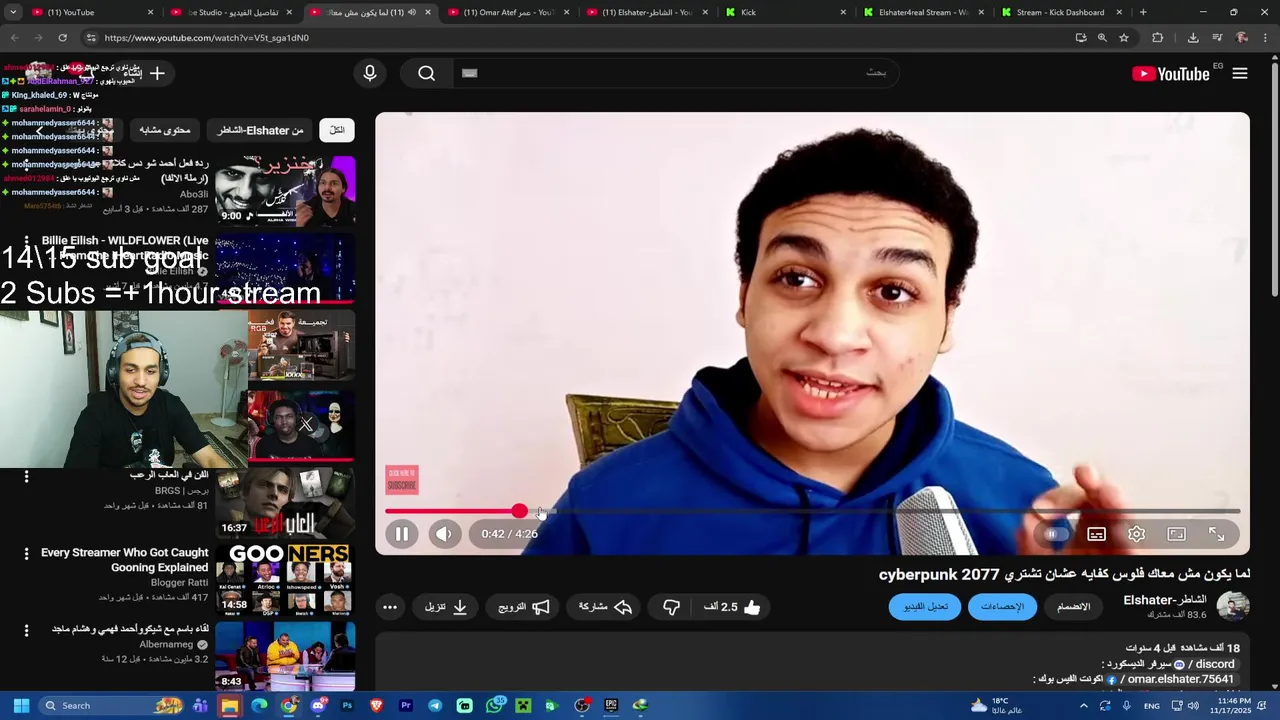Open WhatsApp from the taskbar

point(494,706)
